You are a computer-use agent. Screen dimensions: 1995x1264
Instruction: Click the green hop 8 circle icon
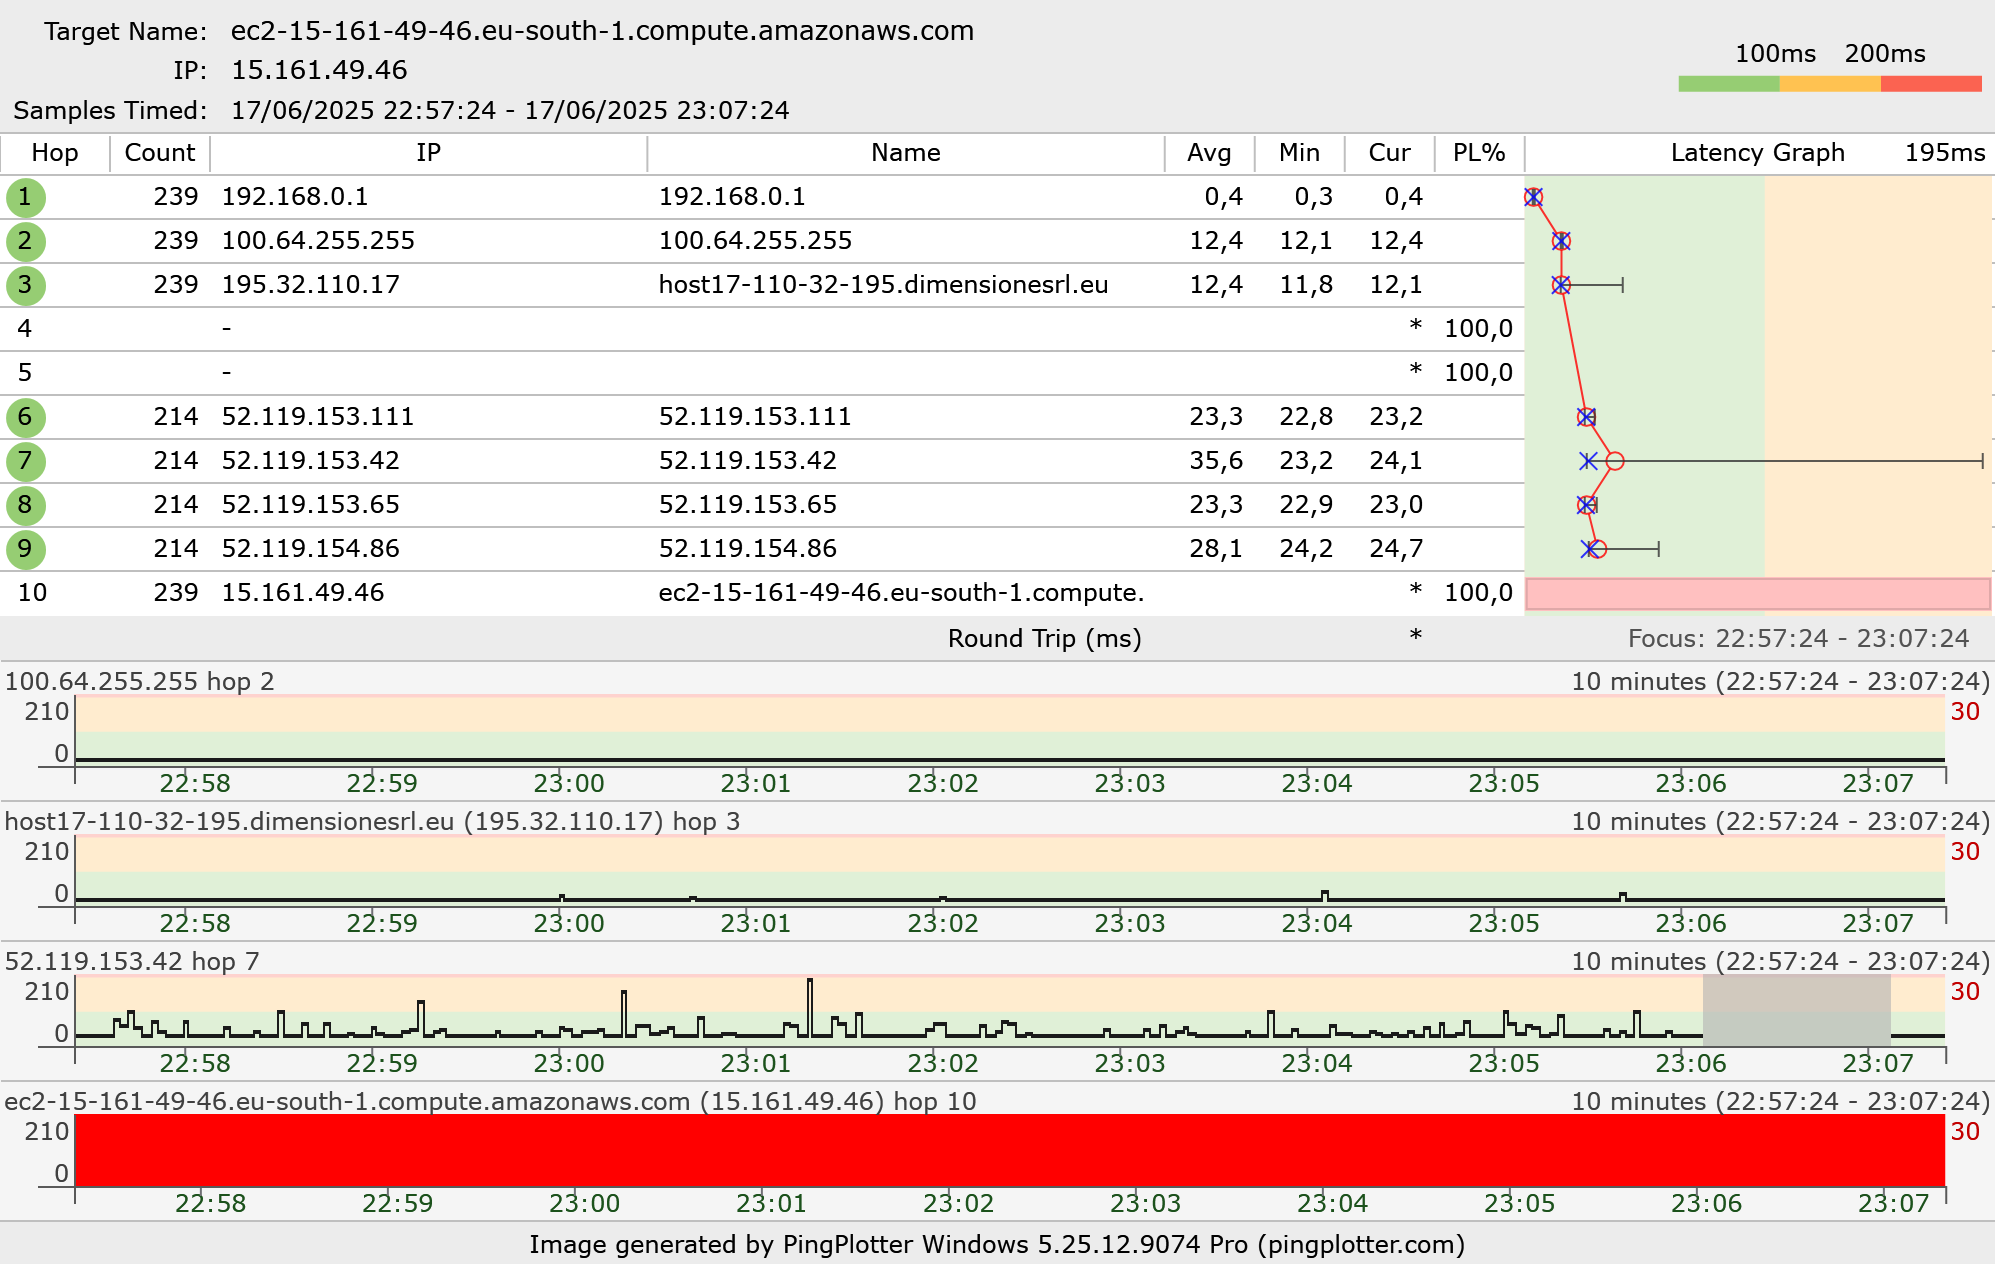coord(25,505)
